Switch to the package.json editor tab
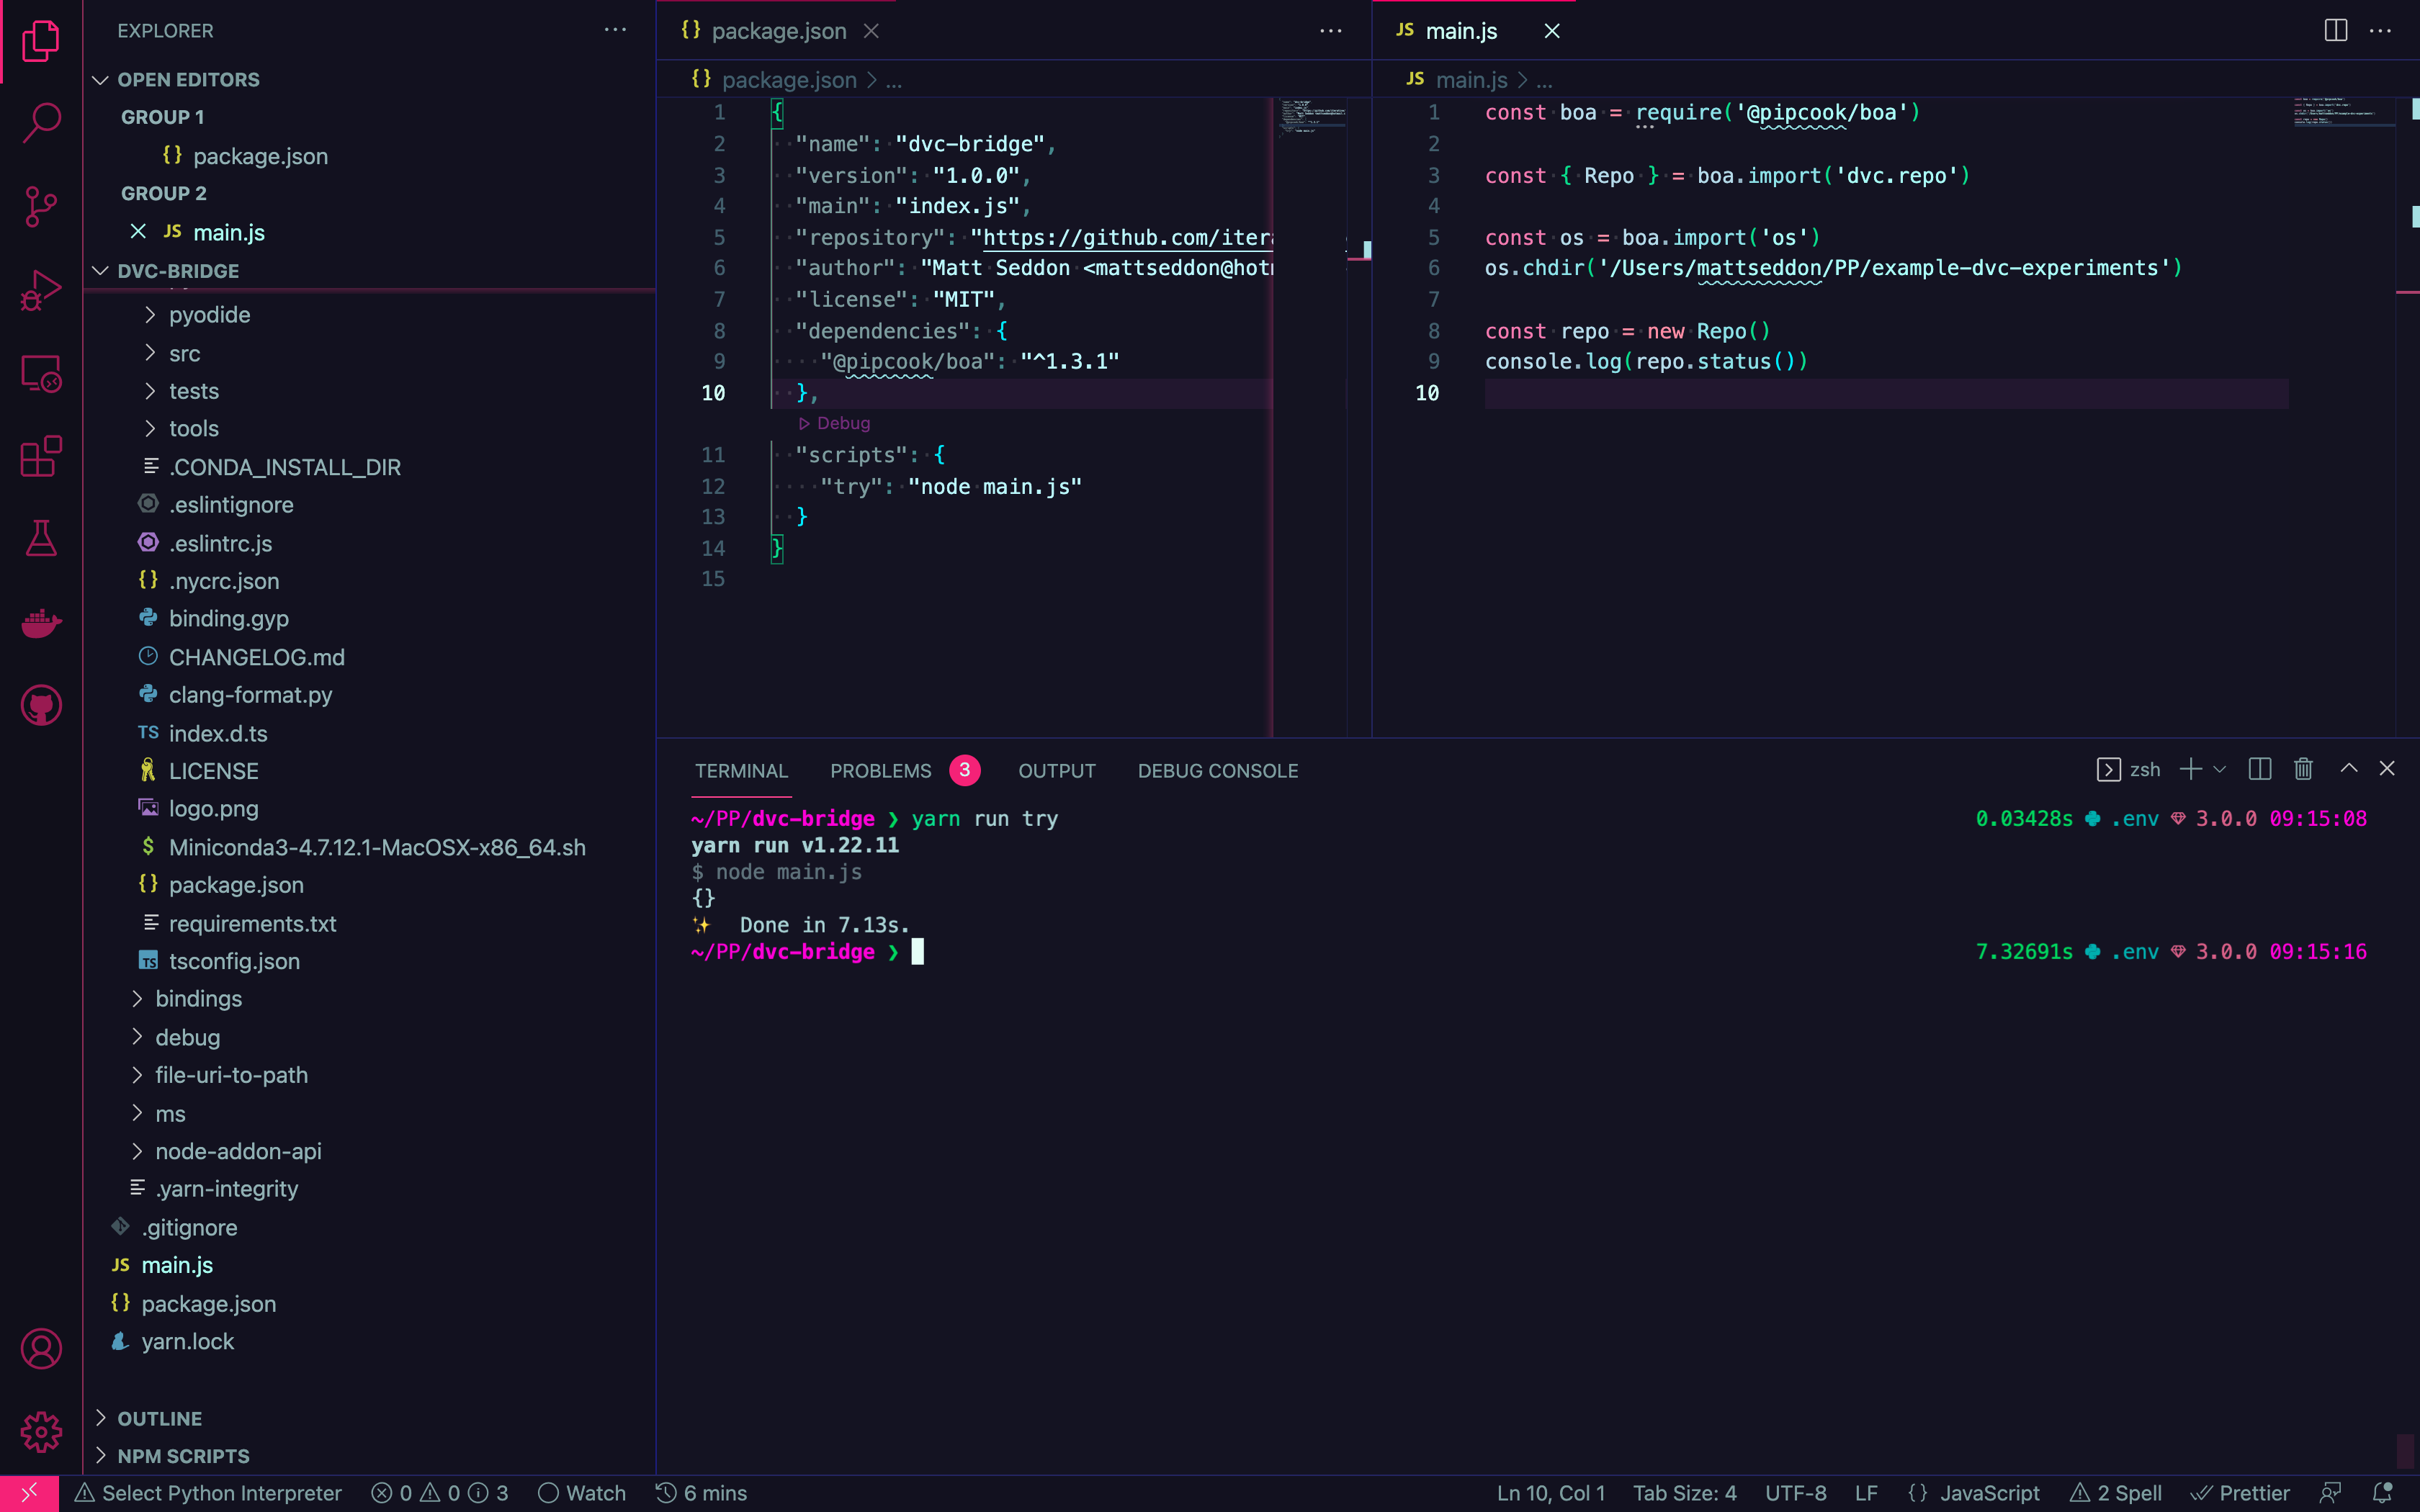Viewport: 2420px width, 1512px height. [x=778, y=30]
